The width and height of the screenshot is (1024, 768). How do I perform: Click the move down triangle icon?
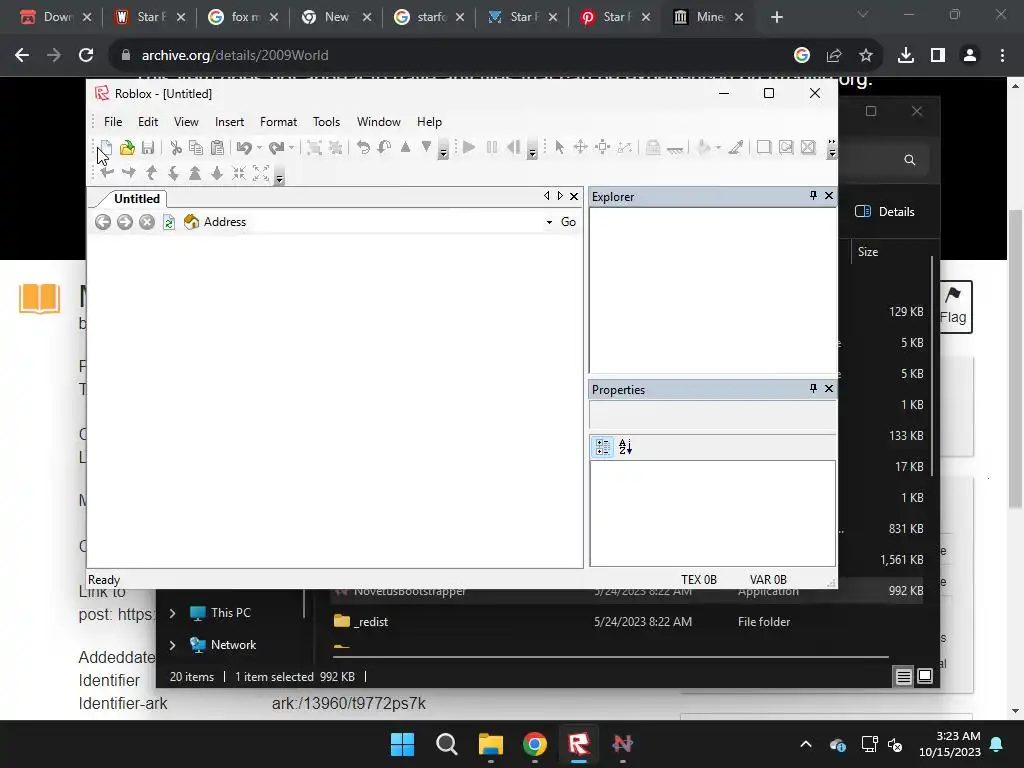click(x=426, y=147)
